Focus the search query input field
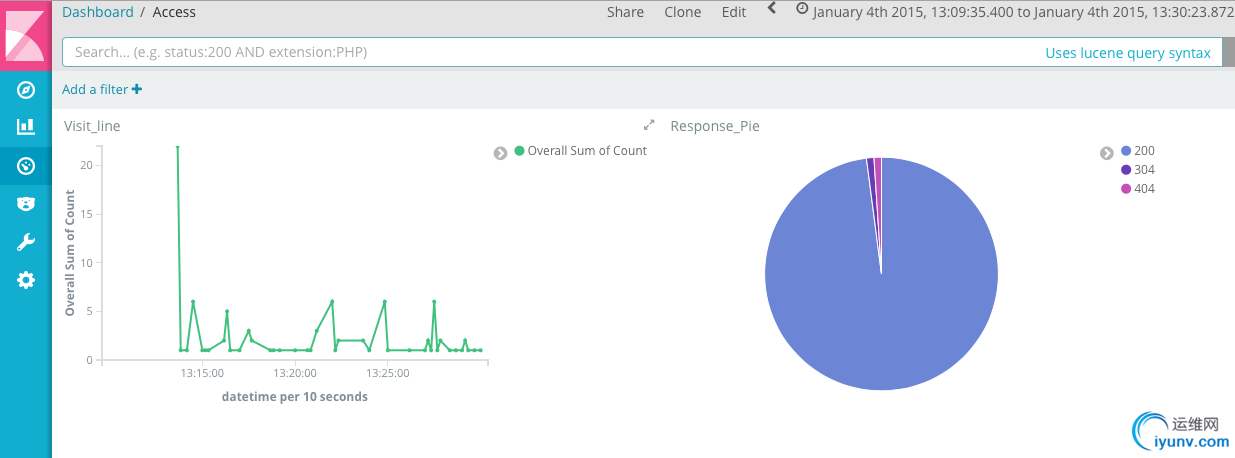This screenshot has height=458, width=1235. (550, 52)
